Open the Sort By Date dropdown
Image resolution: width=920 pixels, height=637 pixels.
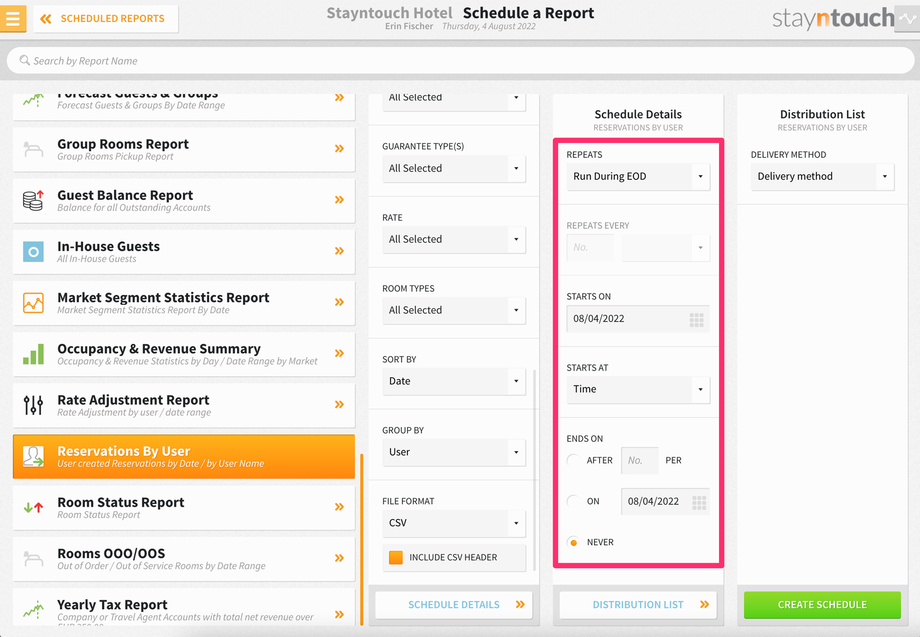tap(454, 382)
